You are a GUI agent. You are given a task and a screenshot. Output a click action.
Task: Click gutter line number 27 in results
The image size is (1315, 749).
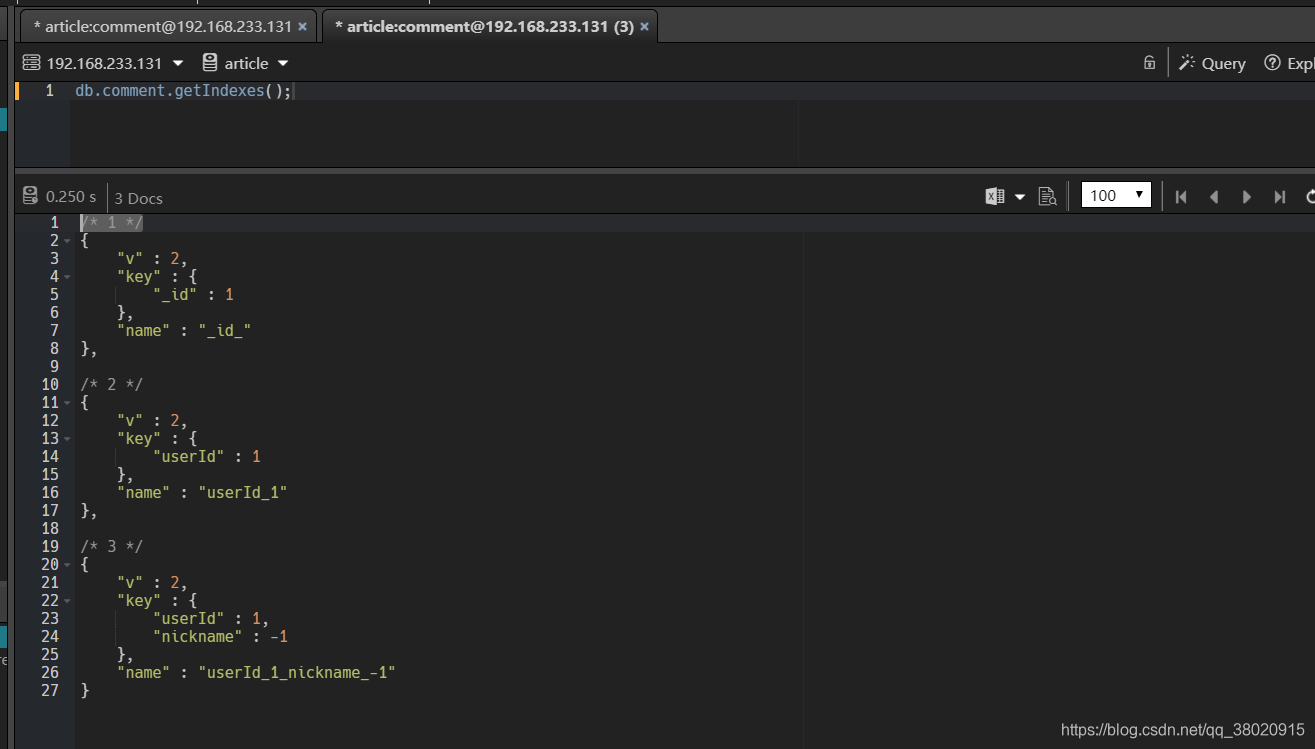50,690
